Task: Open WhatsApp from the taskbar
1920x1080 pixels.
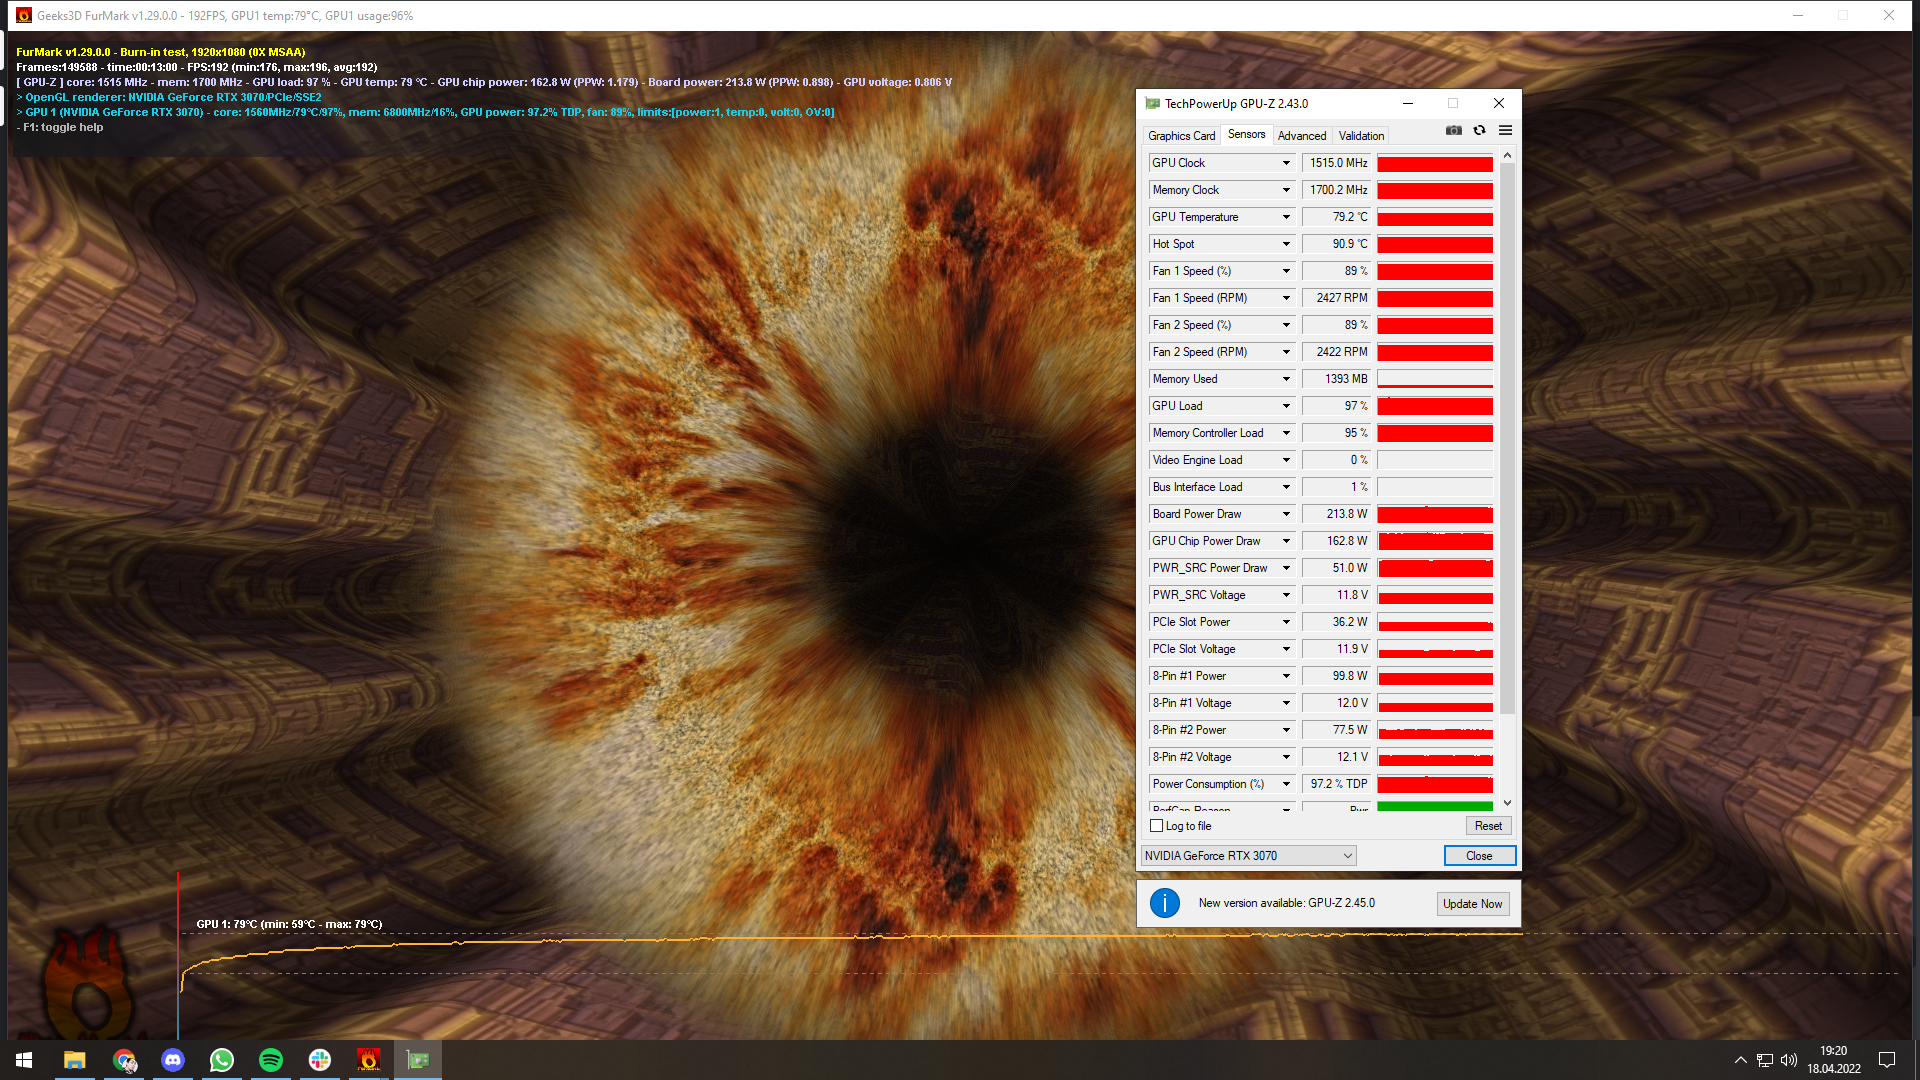Action: 222,1060
